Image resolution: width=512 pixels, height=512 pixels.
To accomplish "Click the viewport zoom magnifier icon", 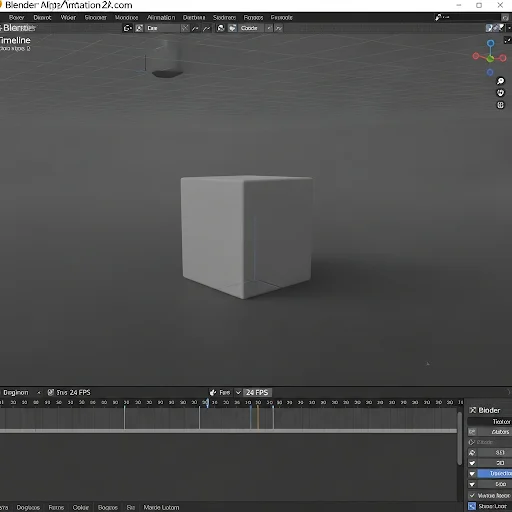I will pyautogui.click(x=500, y=81).
